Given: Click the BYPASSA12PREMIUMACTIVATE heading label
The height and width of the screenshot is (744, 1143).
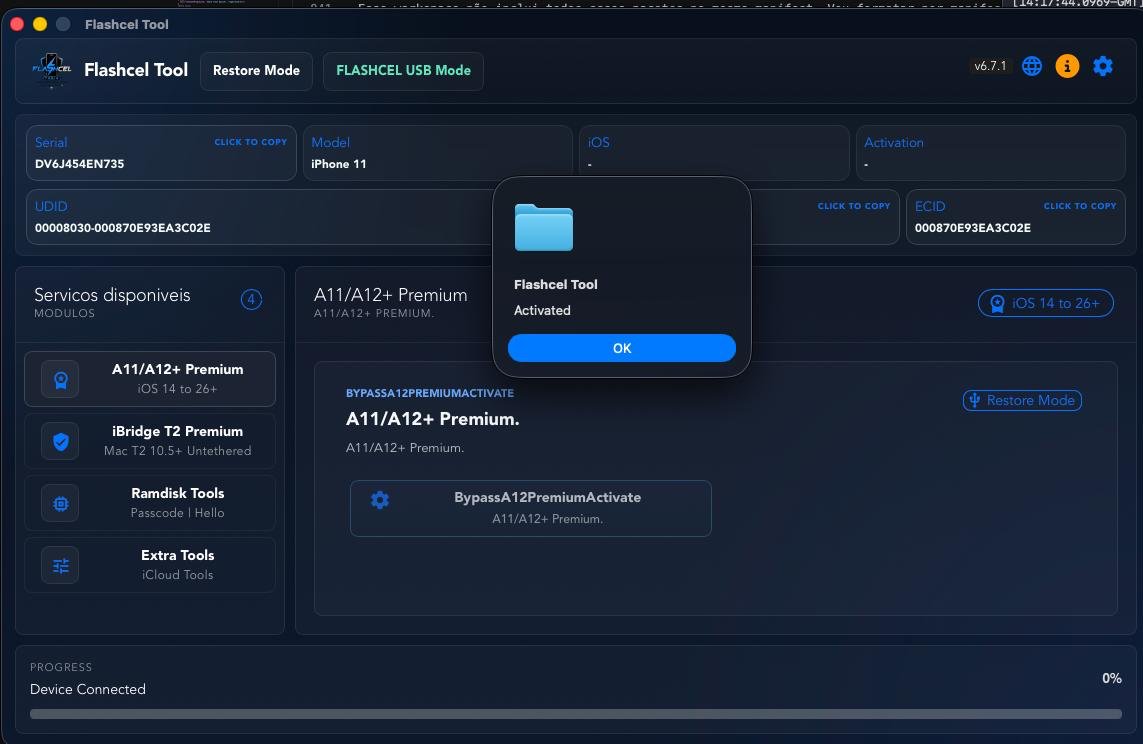Looking at the screenshot, I should pyautogui.click(x=429, y=393).
